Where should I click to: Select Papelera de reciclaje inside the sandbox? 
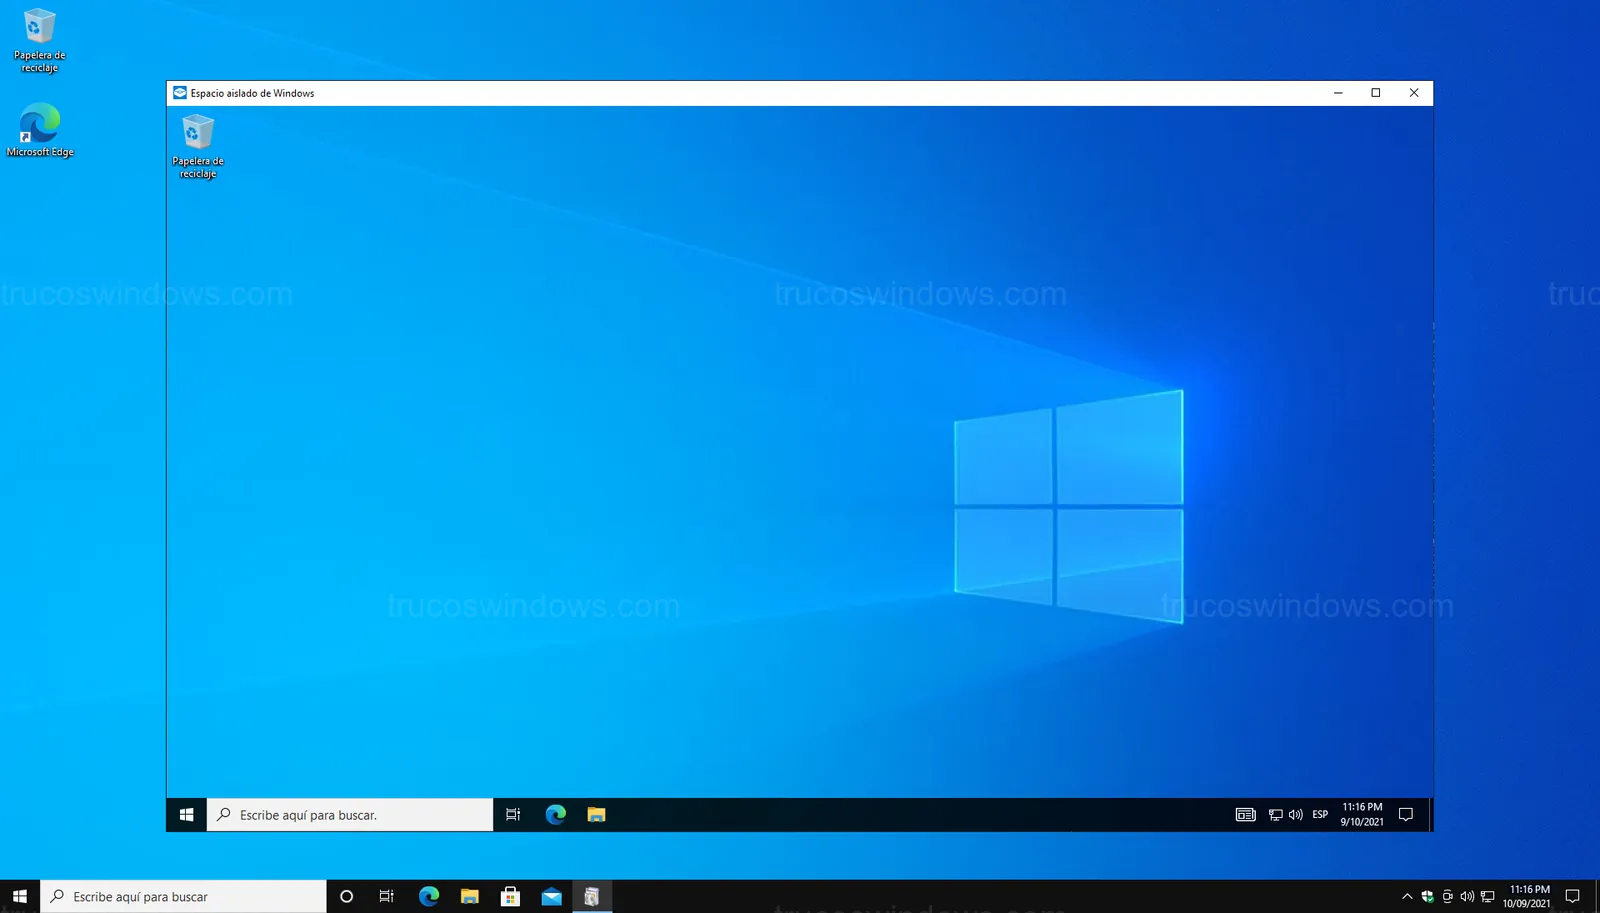[x=198, y=146]
